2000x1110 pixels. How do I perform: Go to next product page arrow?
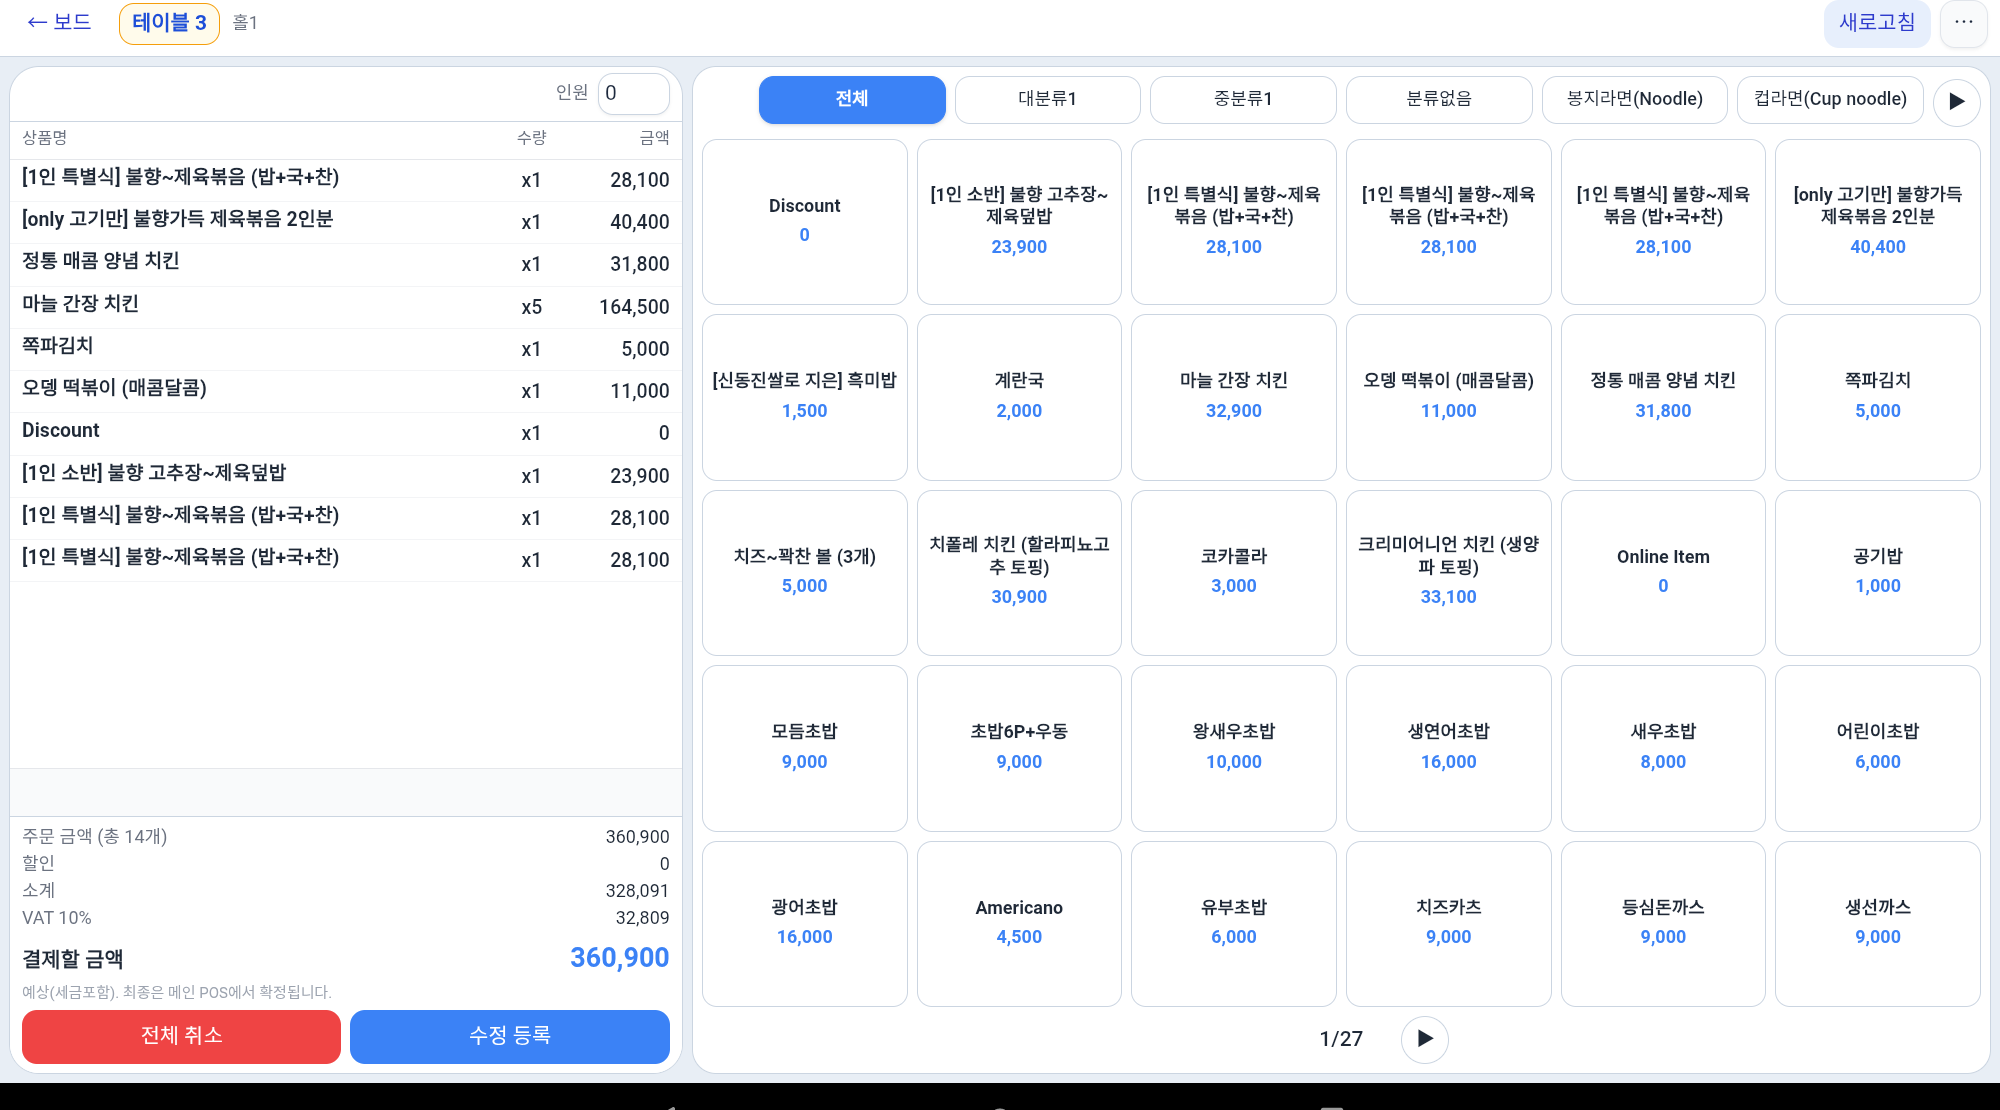point(1424,1038)
